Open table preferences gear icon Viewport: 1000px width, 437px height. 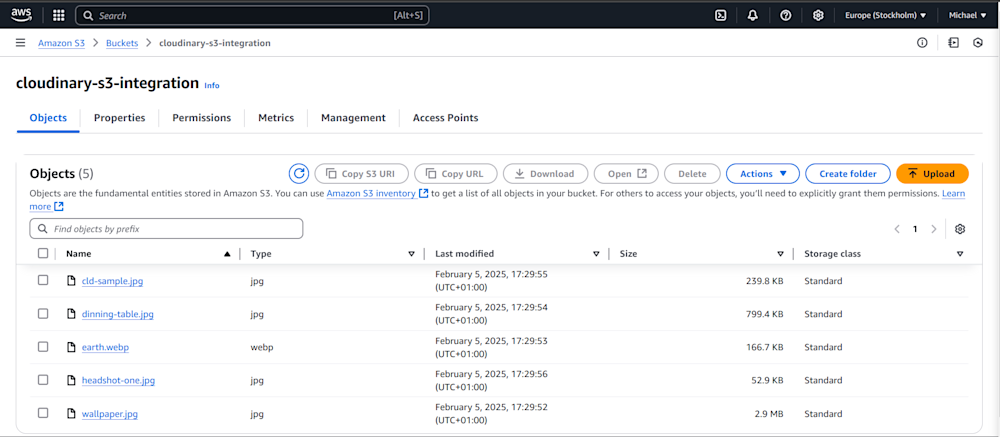[x=960, y=229]
